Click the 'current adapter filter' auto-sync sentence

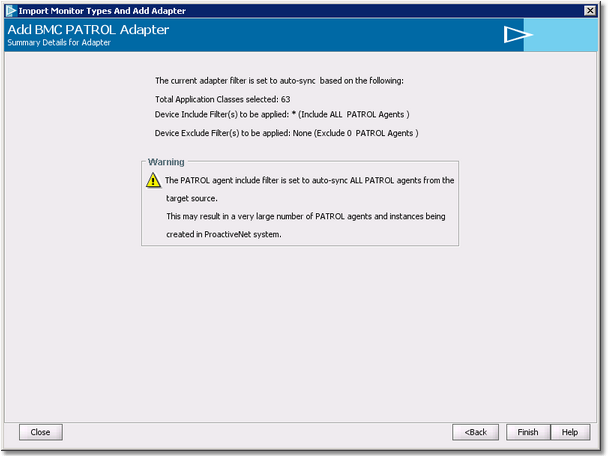pos(279,80)
